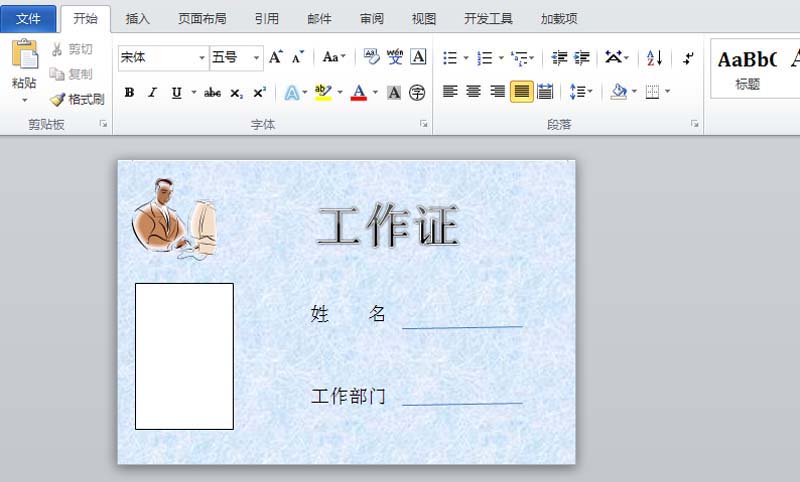Switch to the 开发工具 tab
This screenshot has height=482, width=800.
click(x=488, y=19)
